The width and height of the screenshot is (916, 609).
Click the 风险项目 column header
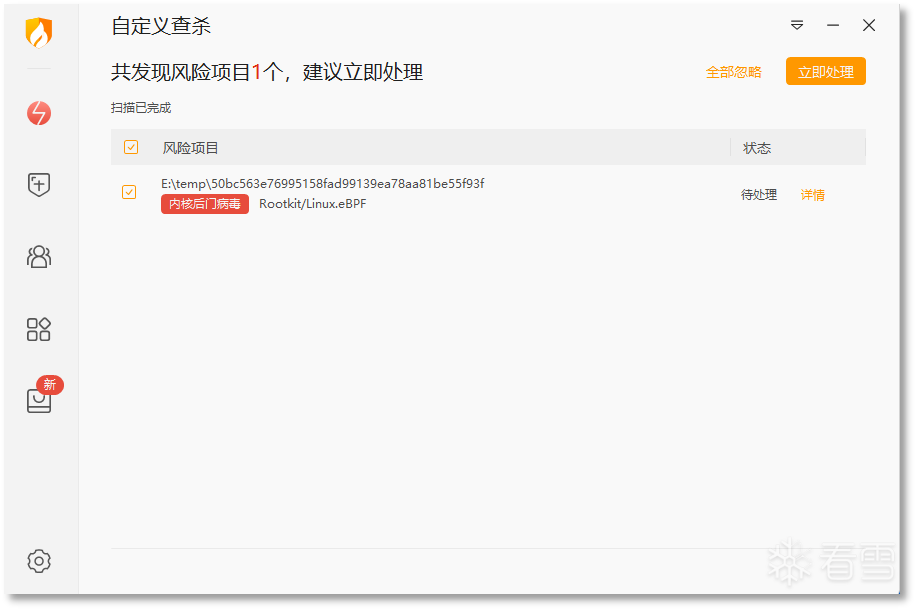190,148
